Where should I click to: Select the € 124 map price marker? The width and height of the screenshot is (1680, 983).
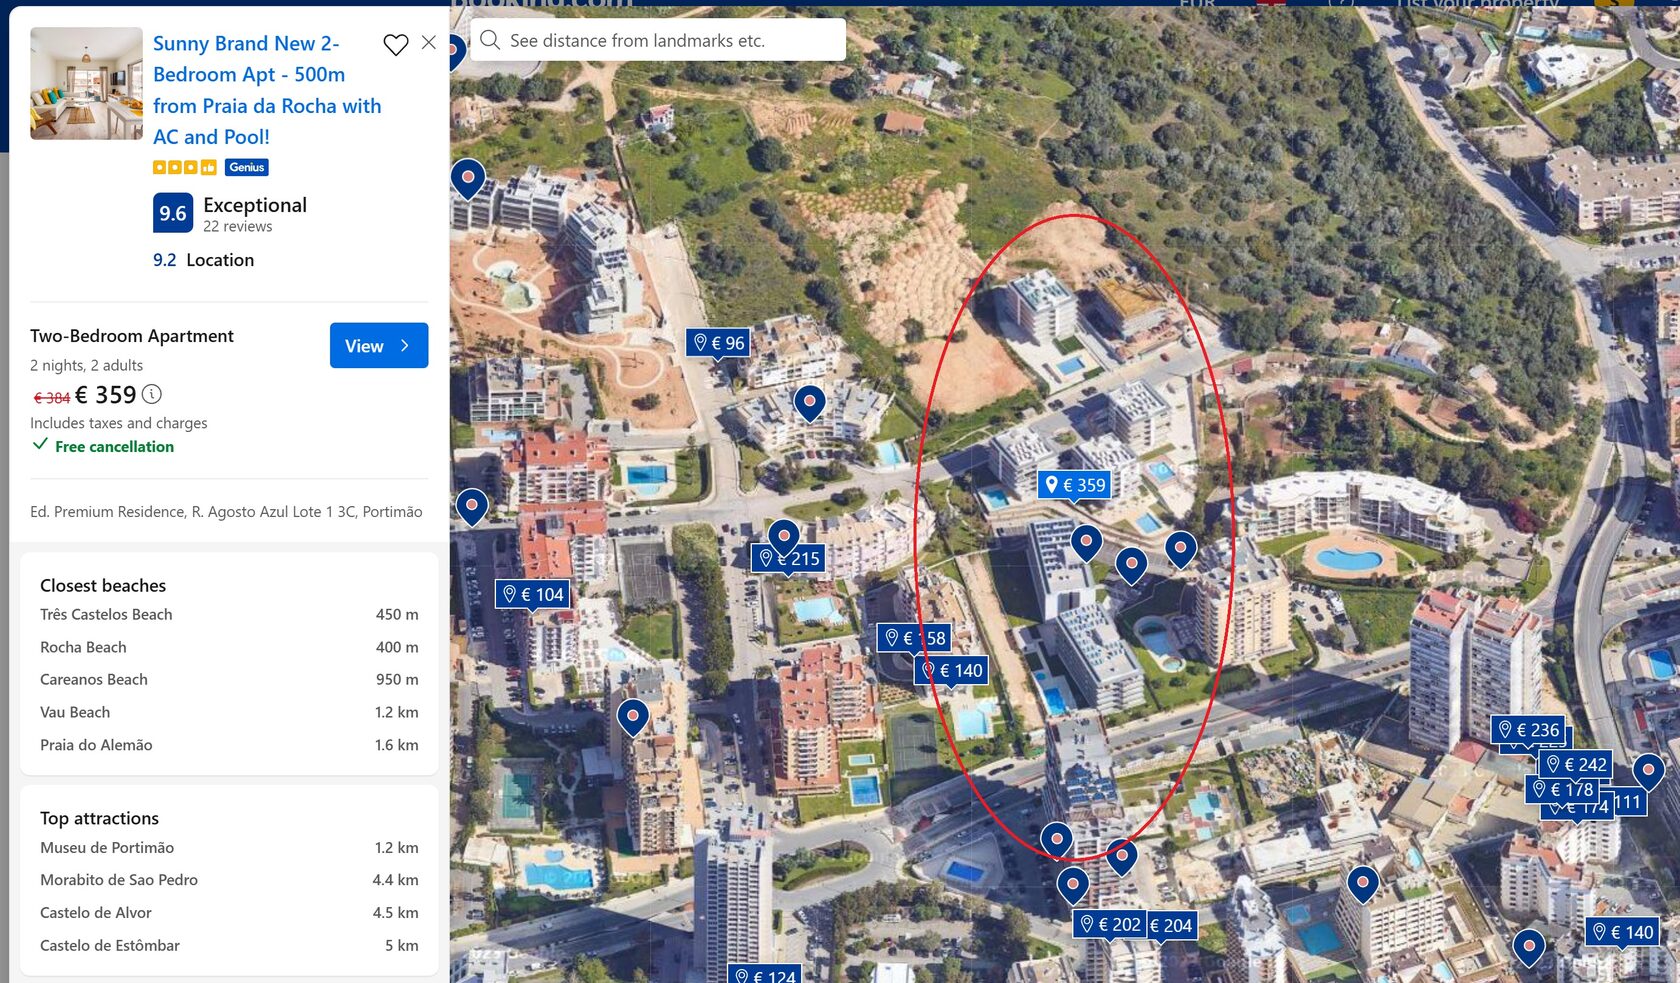765,974
